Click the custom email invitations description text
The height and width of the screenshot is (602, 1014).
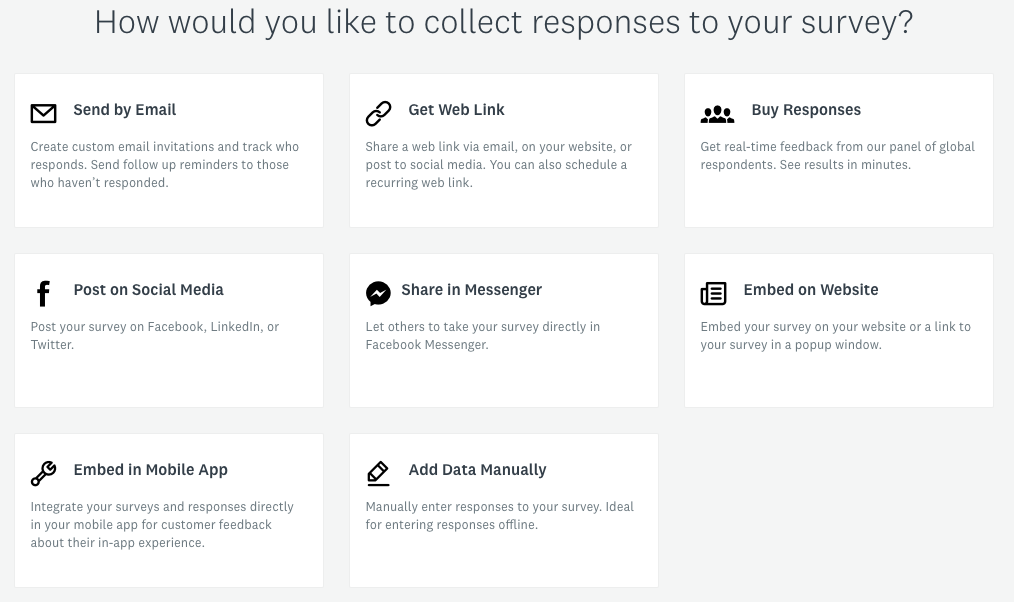165,165
